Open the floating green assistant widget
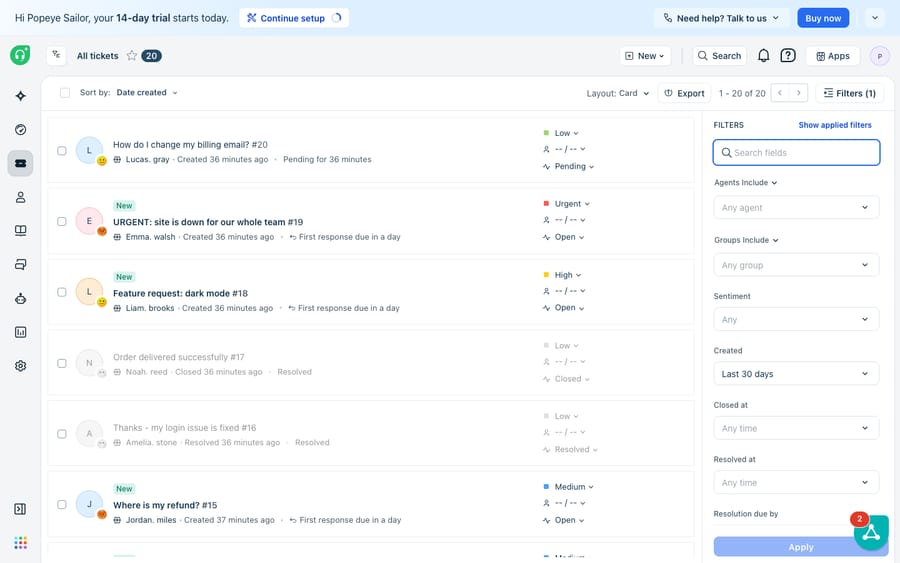Viewport: 900px width, 563px height. (x=871, y=532)
